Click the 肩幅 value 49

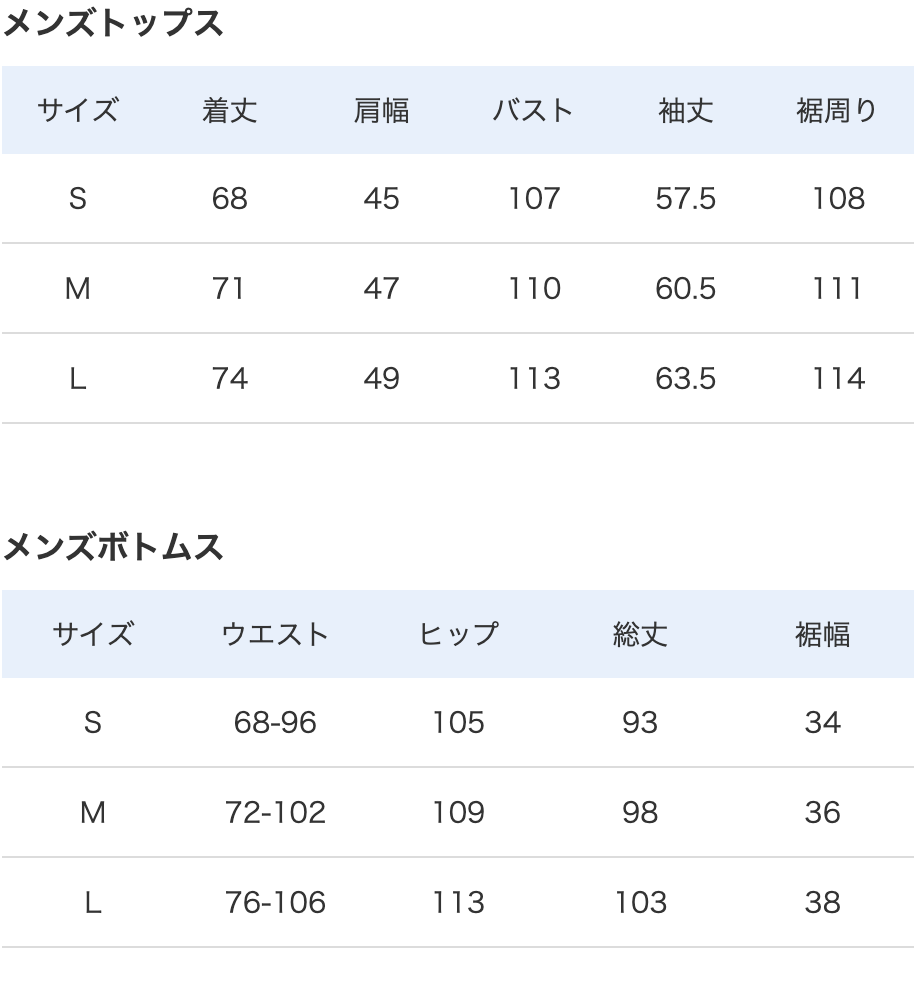[x=381, y=379]
